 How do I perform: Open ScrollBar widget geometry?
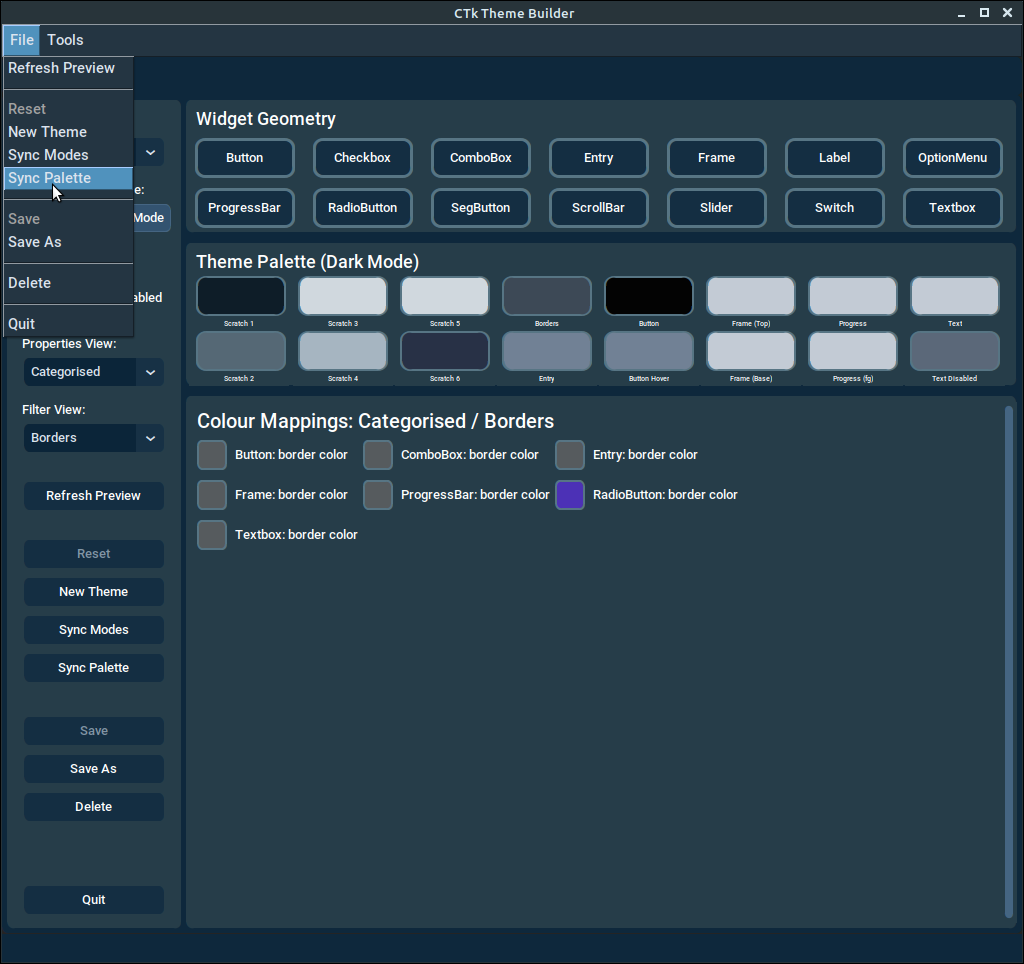pyautogui.click(x=599, y=208)
